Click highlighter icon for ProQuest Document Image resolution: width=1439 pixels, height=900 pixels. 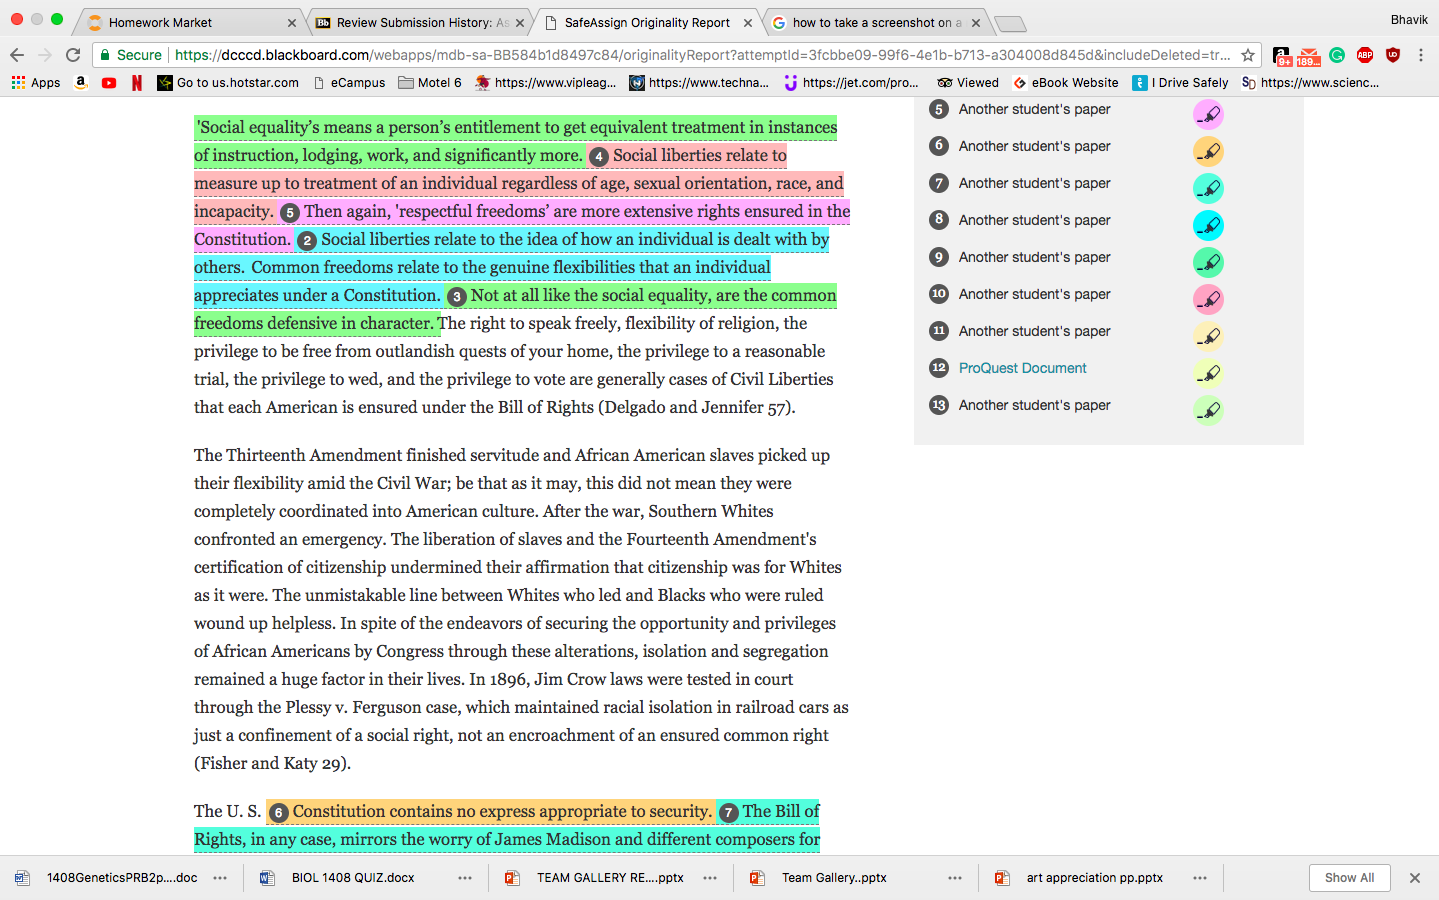pos(1208,373)
